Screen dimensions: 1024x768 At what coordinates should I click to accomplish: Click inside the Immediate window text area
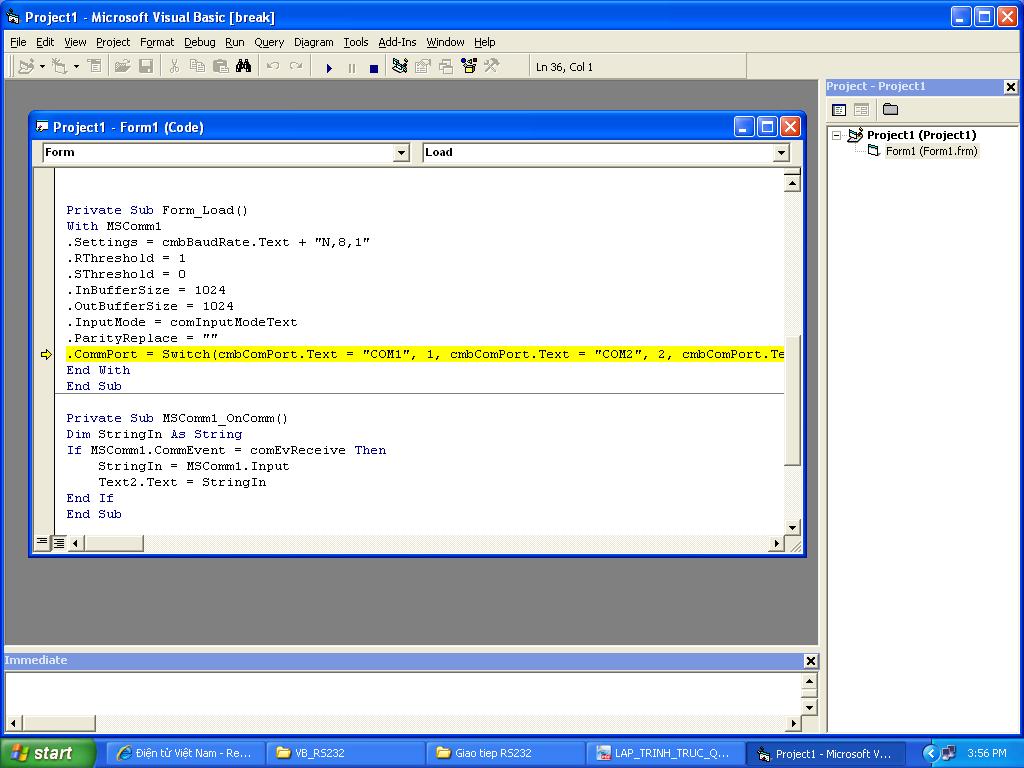[403, 694]
